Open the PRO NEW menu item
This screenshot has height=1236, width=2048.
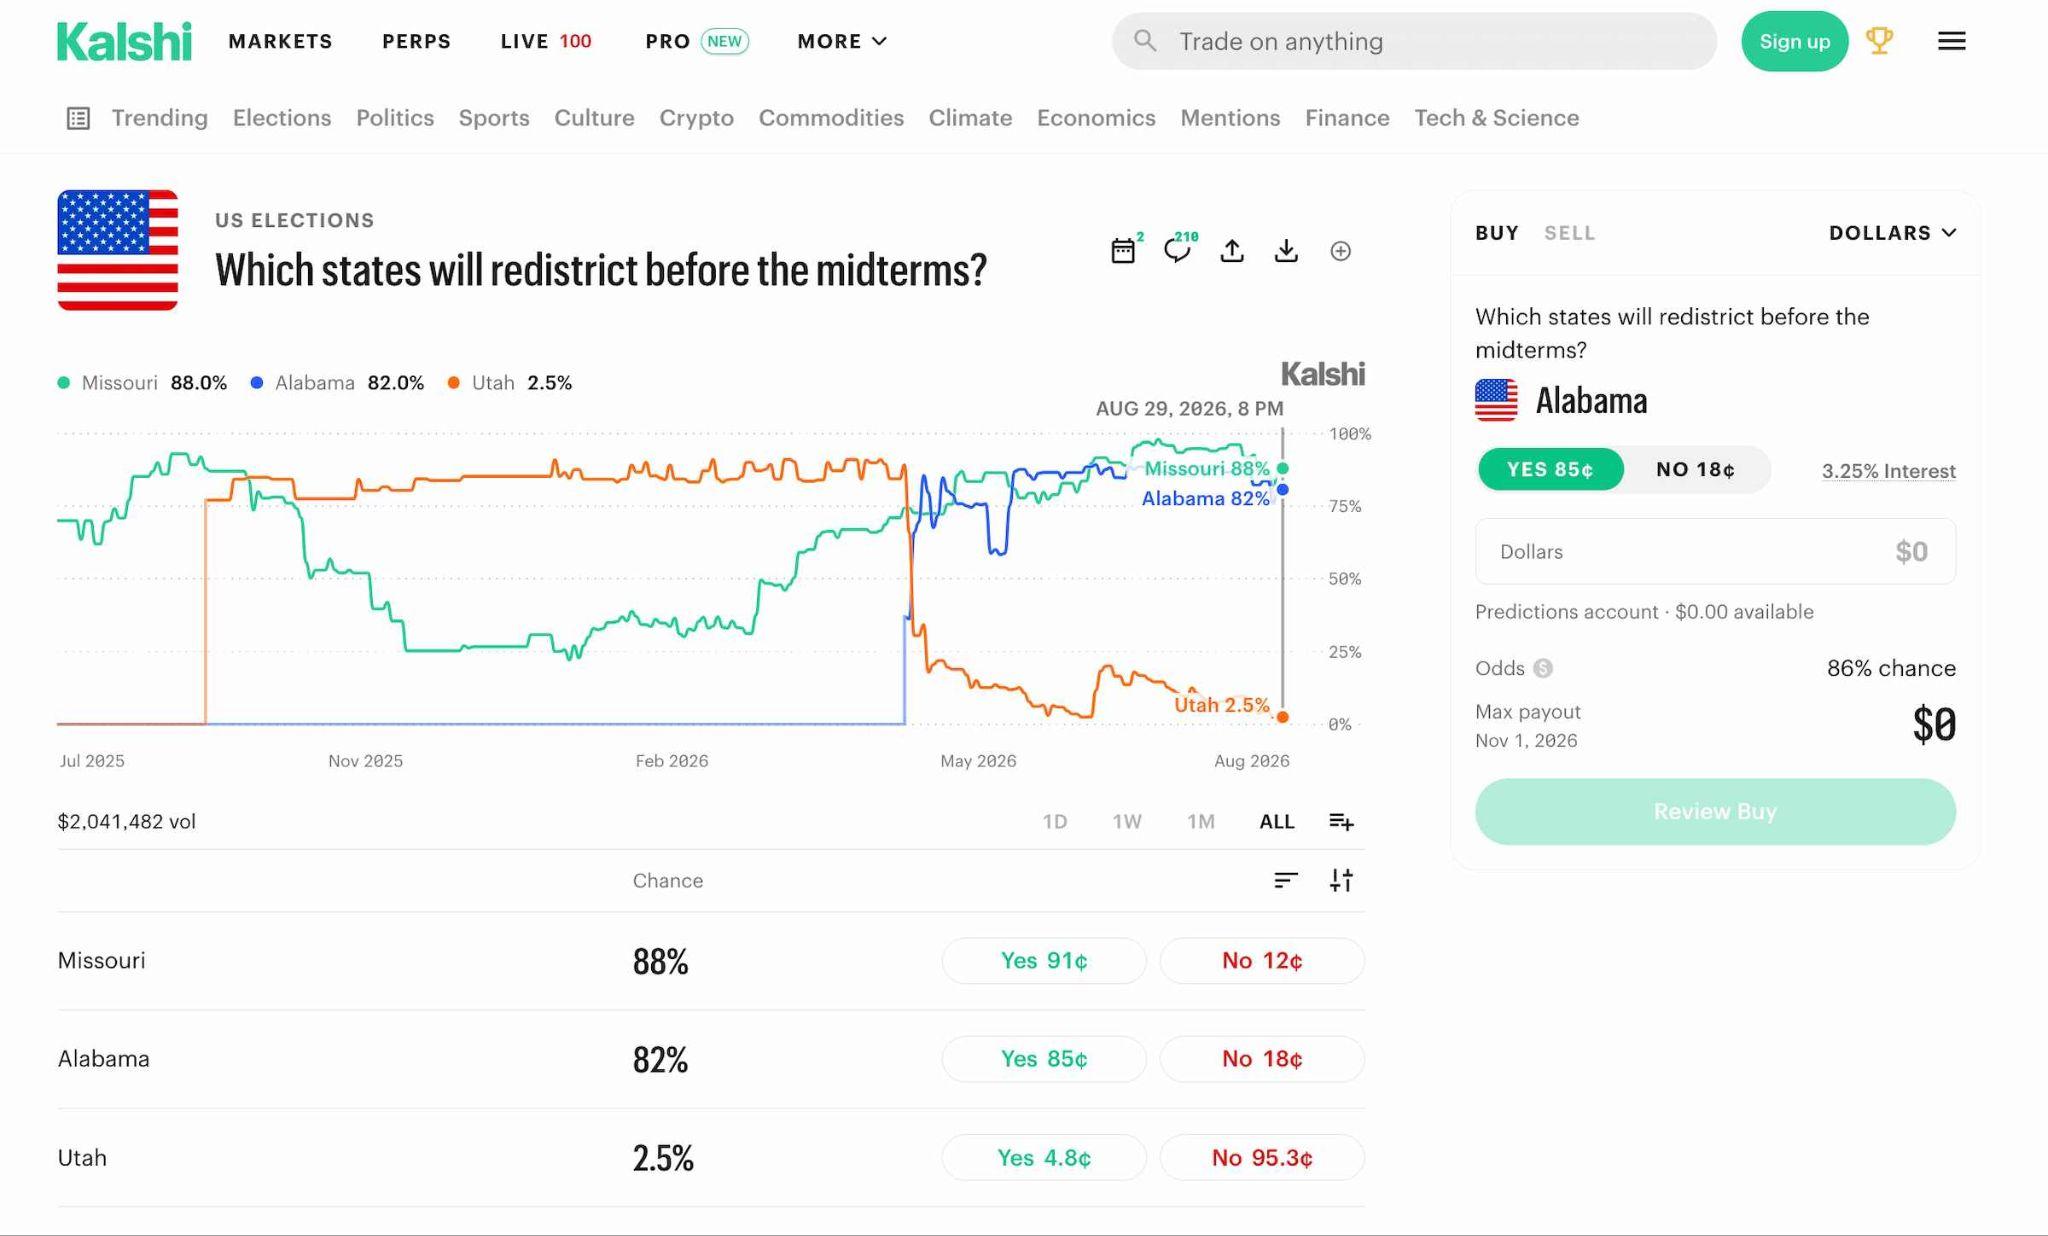coord(697,41)
